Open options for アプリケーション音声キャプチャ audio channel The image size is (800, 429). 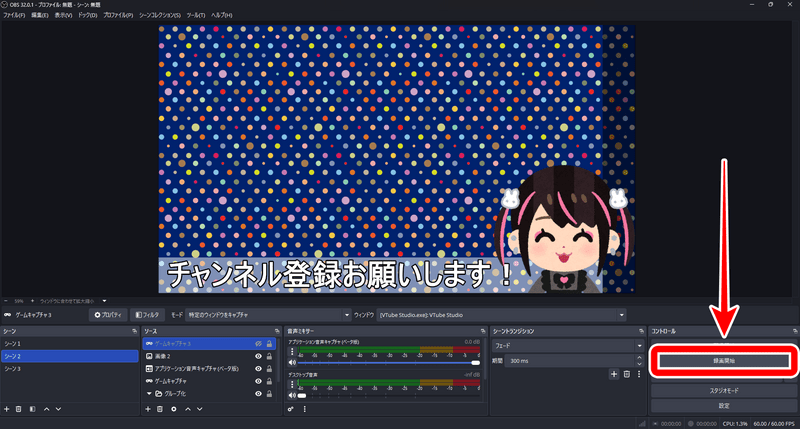coord(292,351)
